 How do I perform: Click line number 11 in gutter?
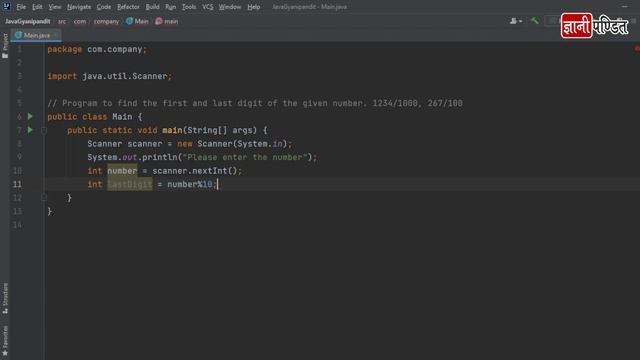coord(17,184)
